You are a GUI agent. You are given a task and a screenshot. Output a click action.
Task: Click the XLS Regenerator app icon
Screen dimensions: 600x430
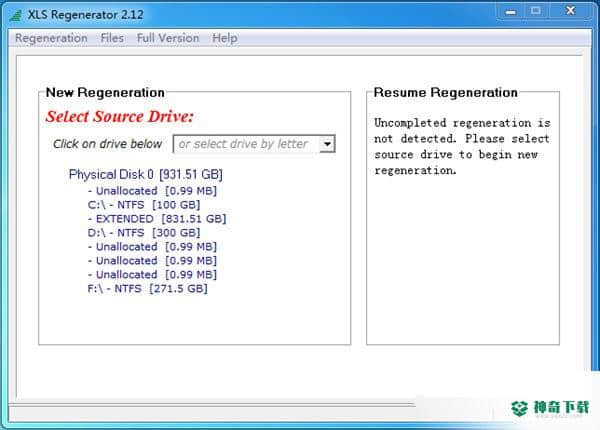[x=15, y=15]
